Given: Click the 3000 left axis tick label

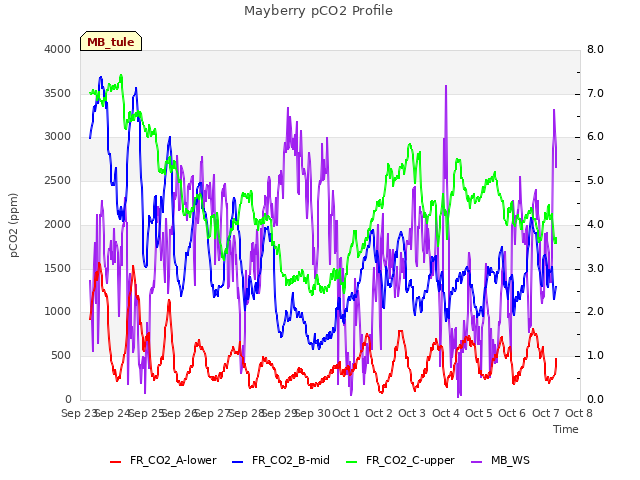Looking at the screenshot, I should pyautogui.click(x=58, y=137).
